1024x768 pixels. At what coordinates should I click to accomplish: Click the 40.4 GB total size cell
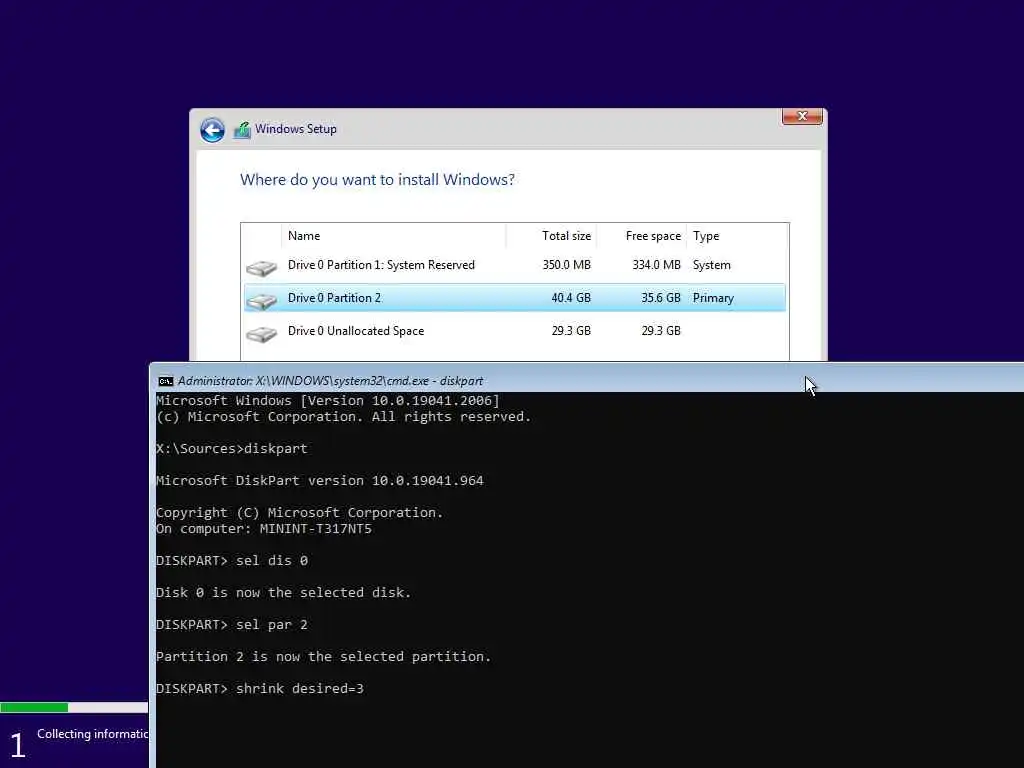point(571,298)
